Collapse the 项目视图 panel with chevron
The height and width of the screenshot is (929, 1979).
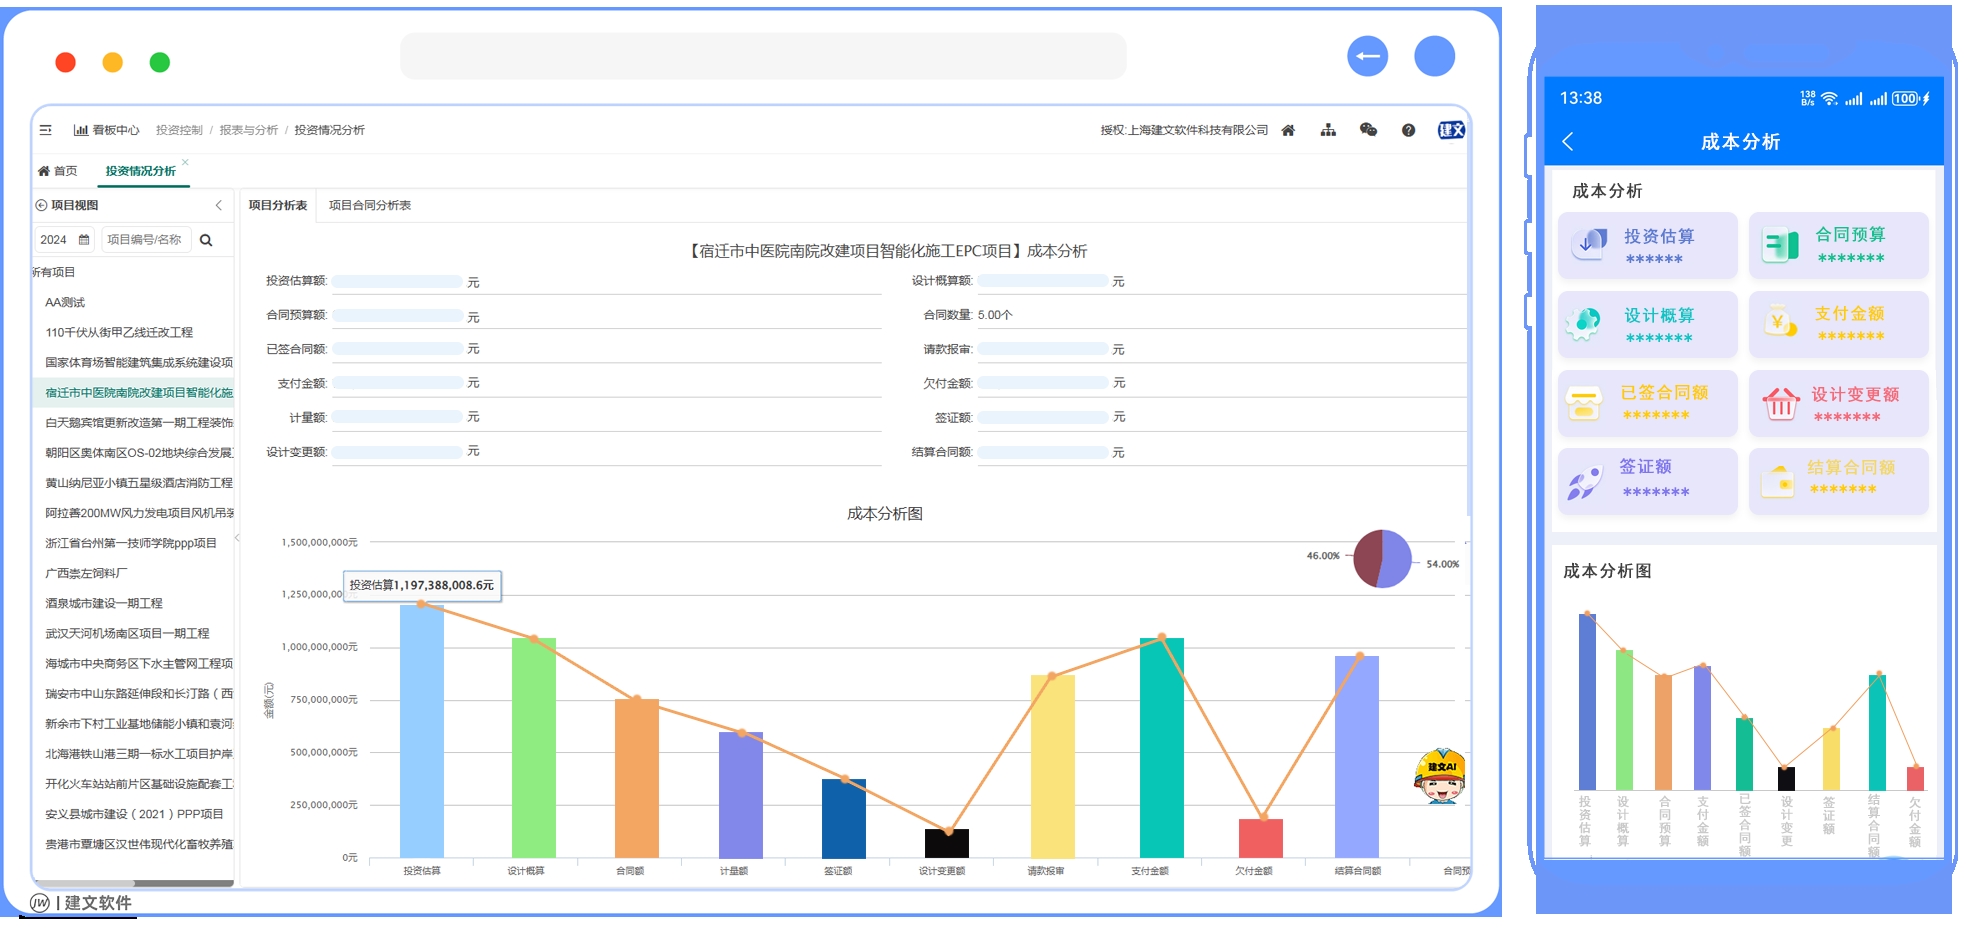[219, 205]
